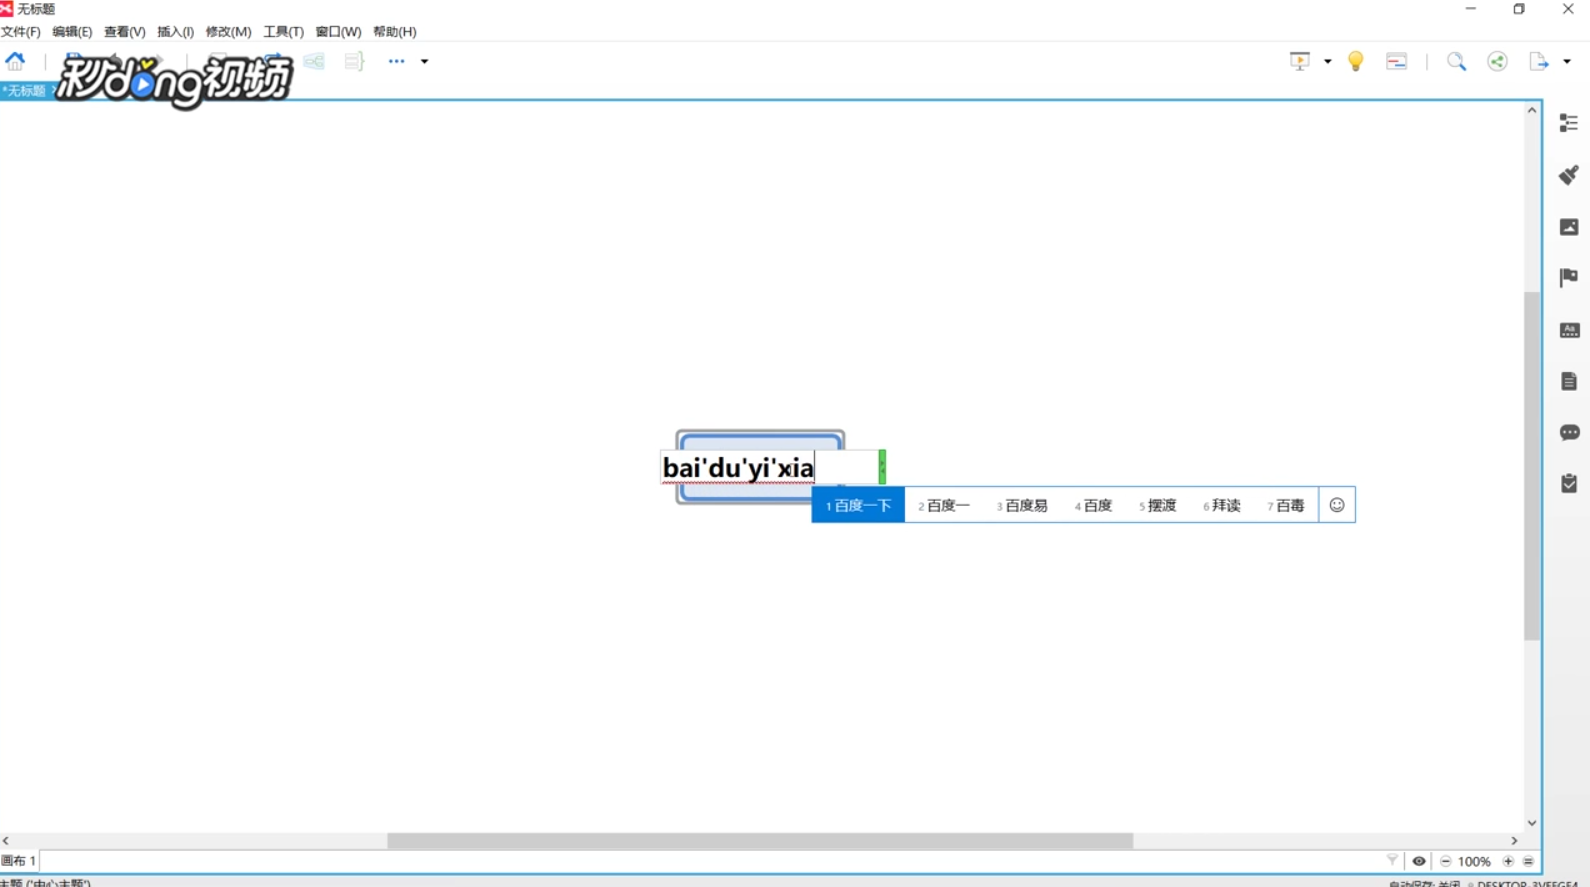Viewport: 1590px width, 887px height.
Task: Toggle the eye visibility icon in status bar
Action: coord(1419,861)
